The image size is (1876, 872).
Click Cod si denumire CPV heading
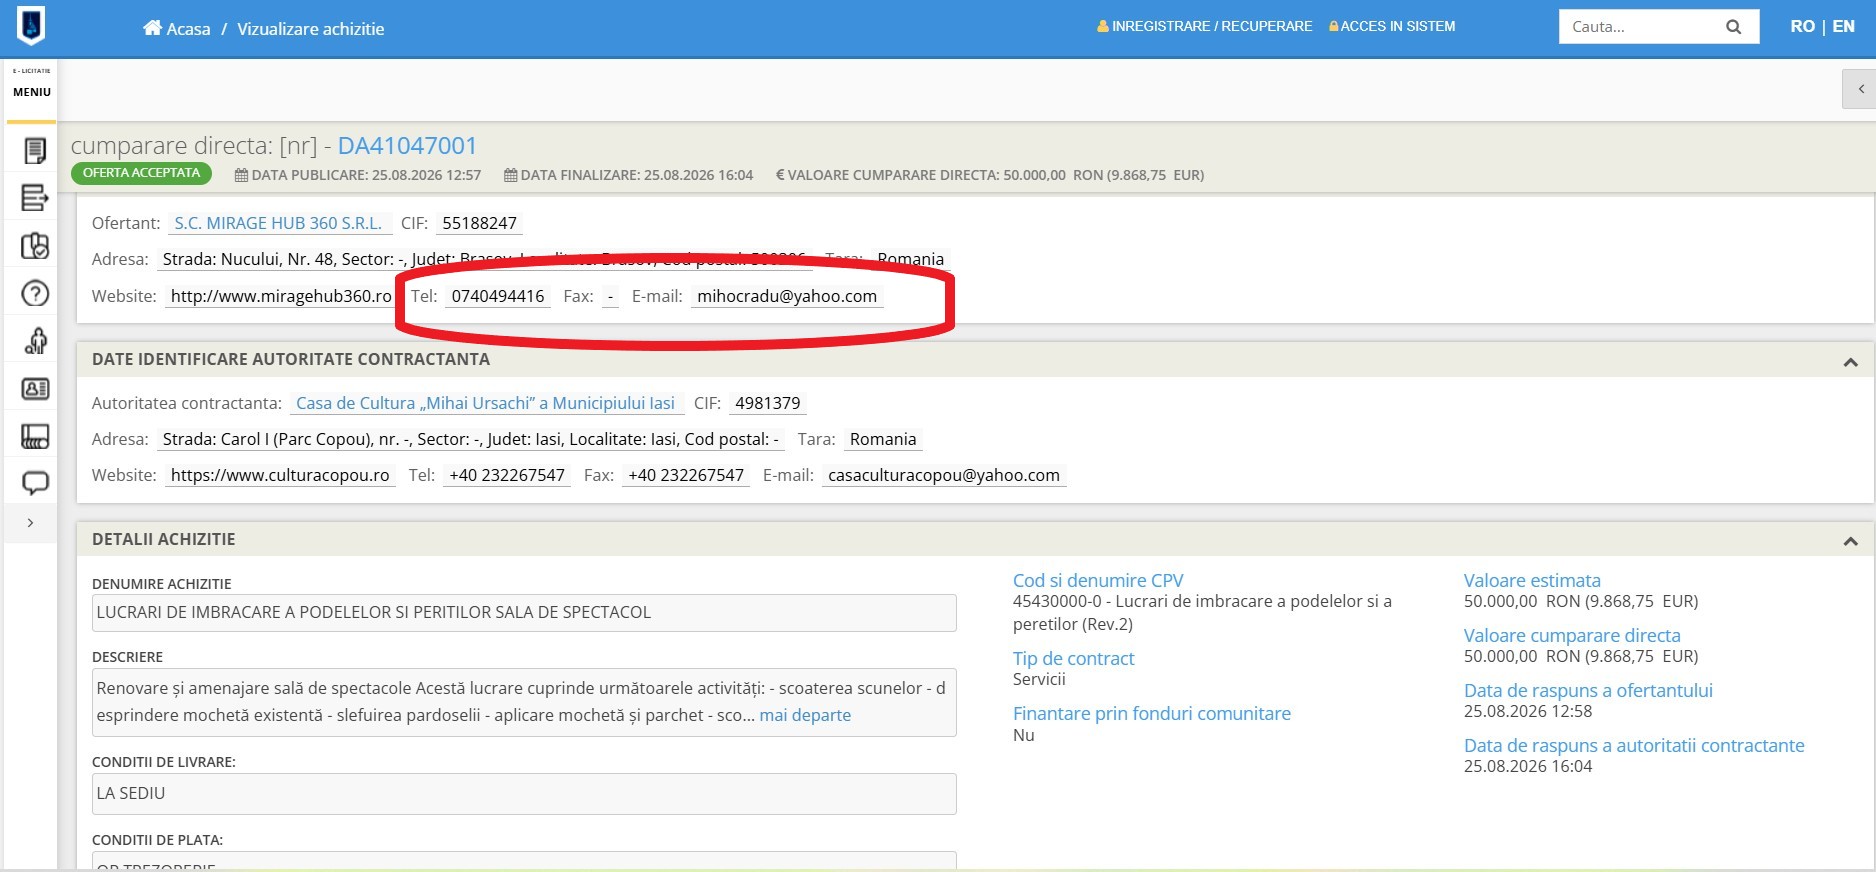tap(1098, 580)
